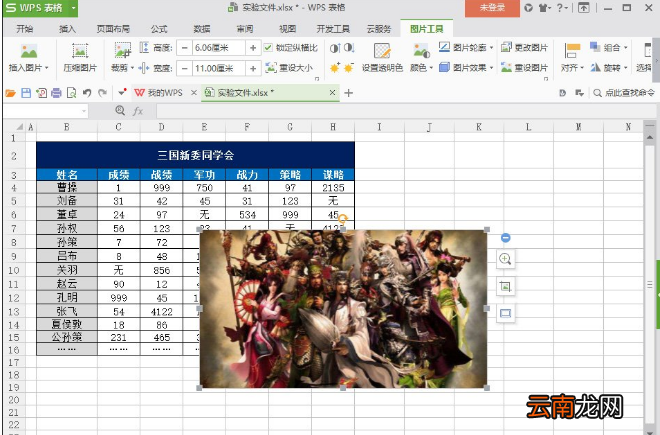Click the zoom magnifier icon beside picture

pos(506,259)
